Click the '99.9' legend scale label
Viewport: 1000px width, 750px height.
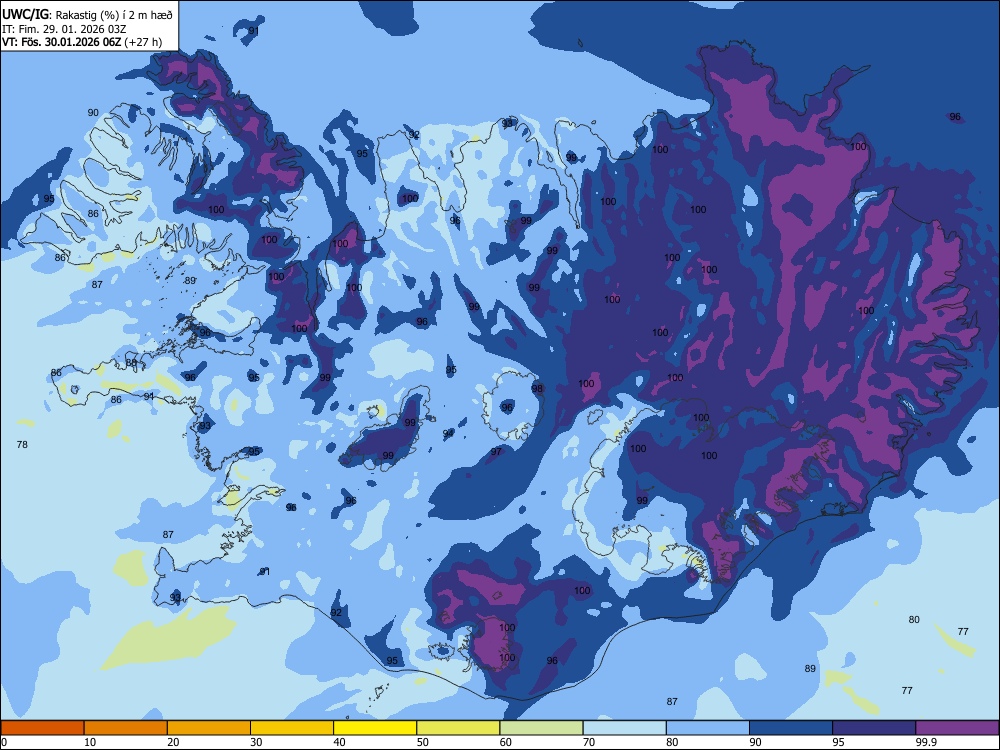[926, 742]
